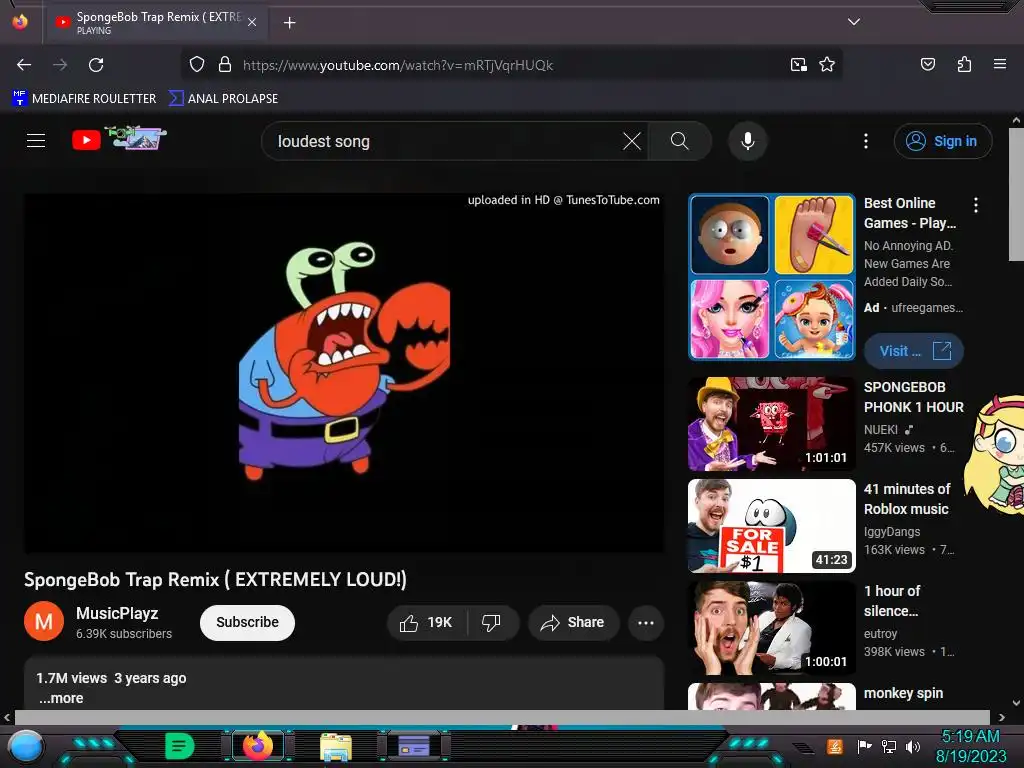Image resolution: width=1024 pixels, height=768 pixels.
Task: Click the browser forward arrow
Action: click(60, 65)
